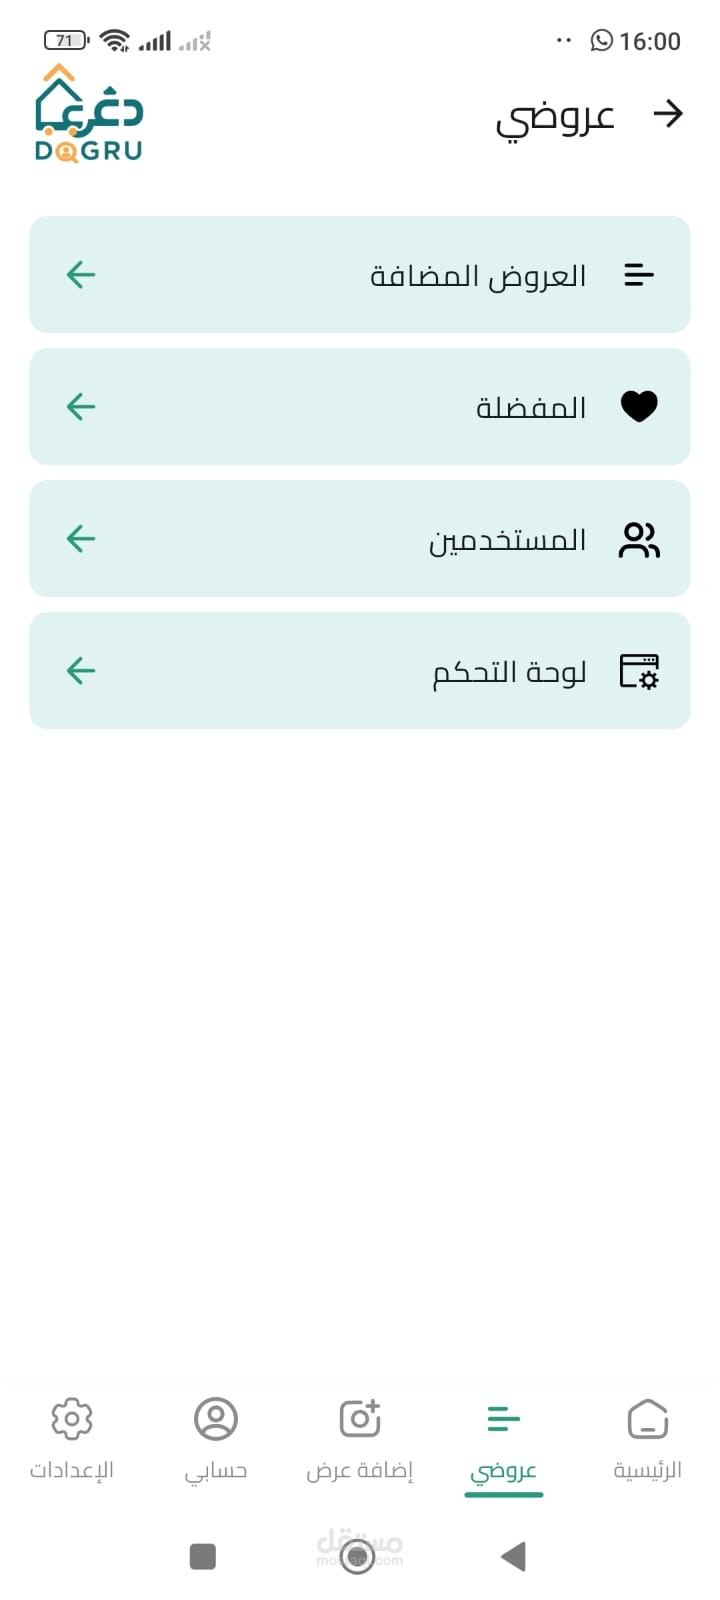Open لوحة التحكم via its green arrow
The image size is (720, 1600).
(x=81, y=671)
